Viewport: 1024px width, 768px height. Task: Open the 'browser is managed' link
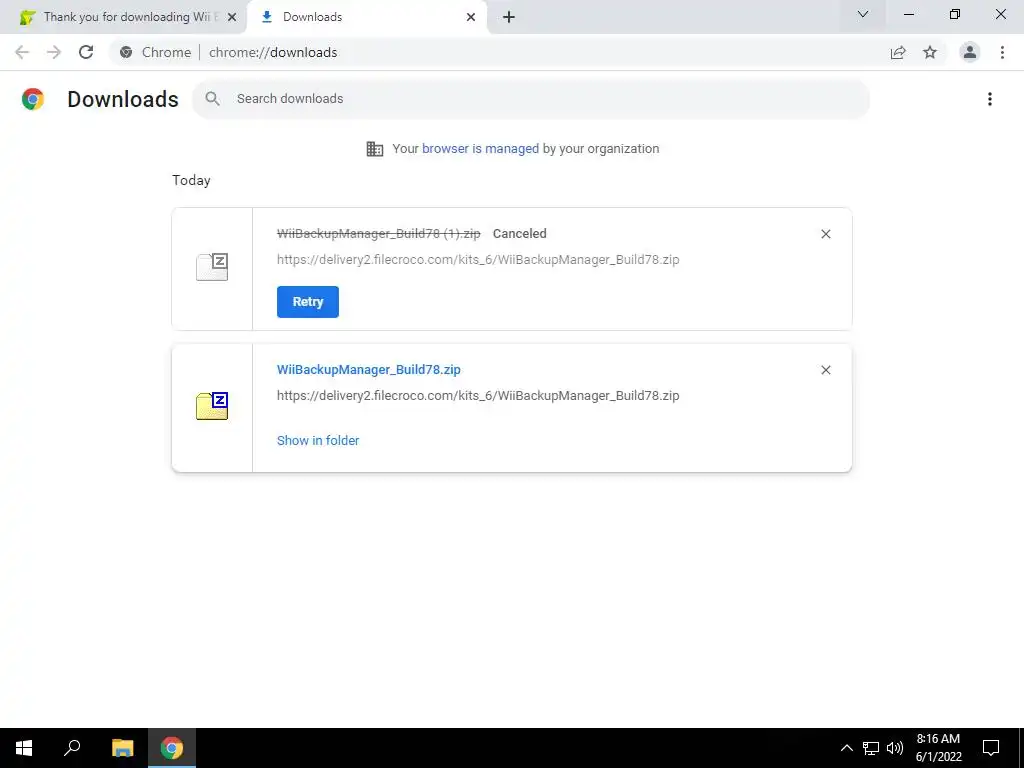click(481, 149)
